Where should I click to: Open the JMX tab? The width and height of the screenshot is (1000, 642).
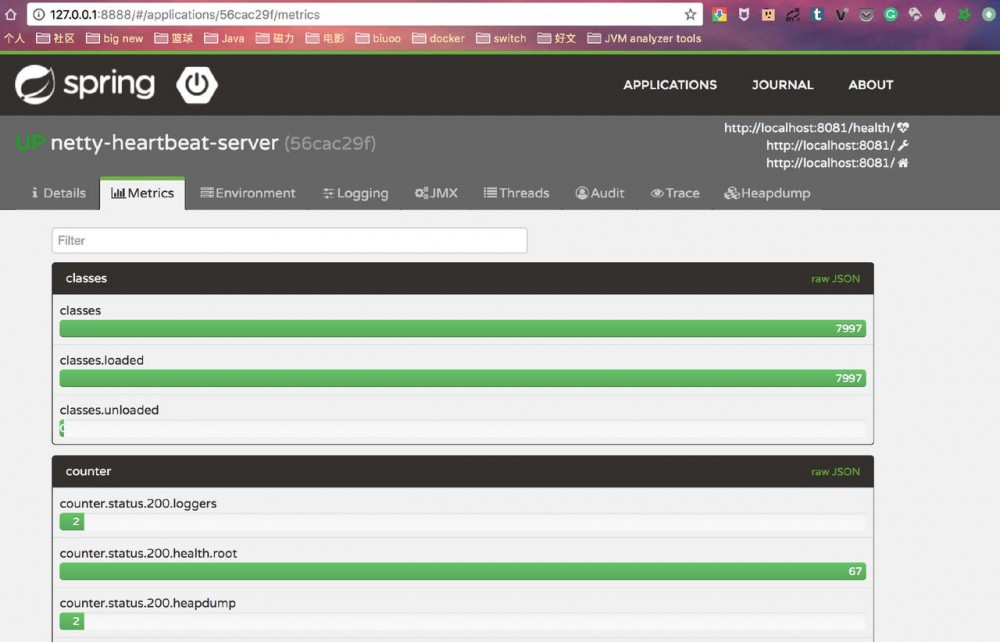tap(436, 193)
